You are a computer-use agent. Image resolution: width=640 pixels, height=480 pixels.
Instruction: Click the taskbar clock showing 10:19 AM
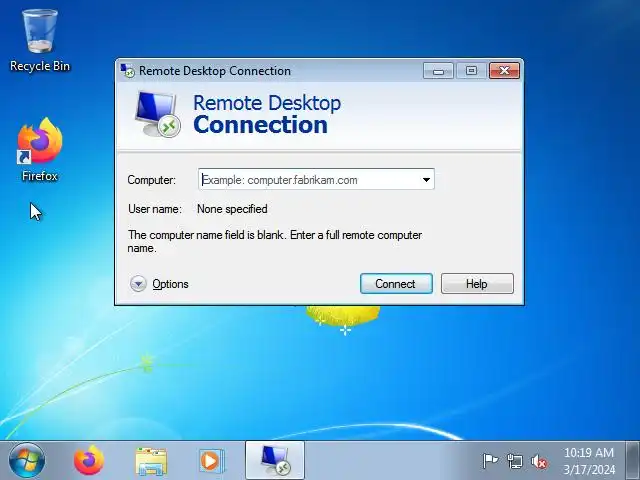pyautogui.click(x=589, y=453)
